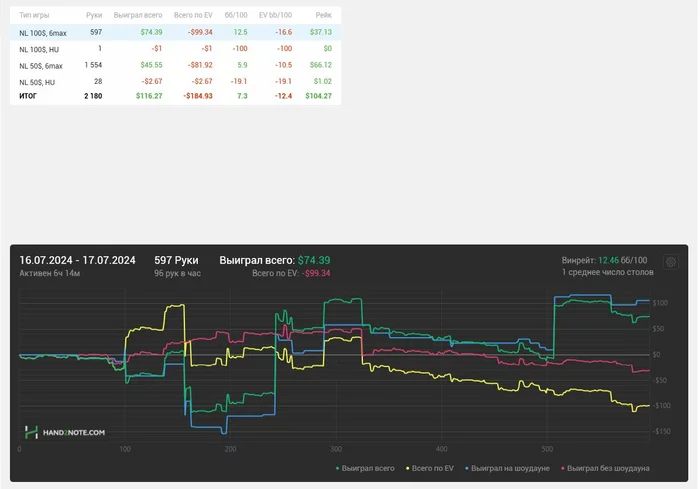The image size is (700, 489).
Task: Click the 300 x-axis label
Action: (x=336, y=449)
